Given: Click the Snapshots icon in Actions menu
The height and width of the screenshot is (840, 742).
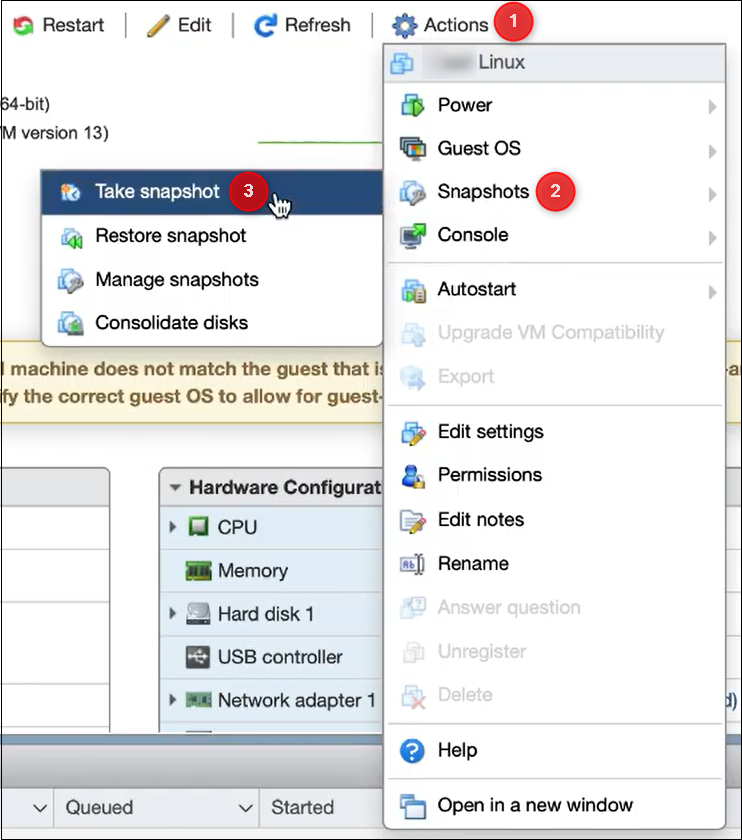Looking at the screenshot, I should [x=413, y=192].
